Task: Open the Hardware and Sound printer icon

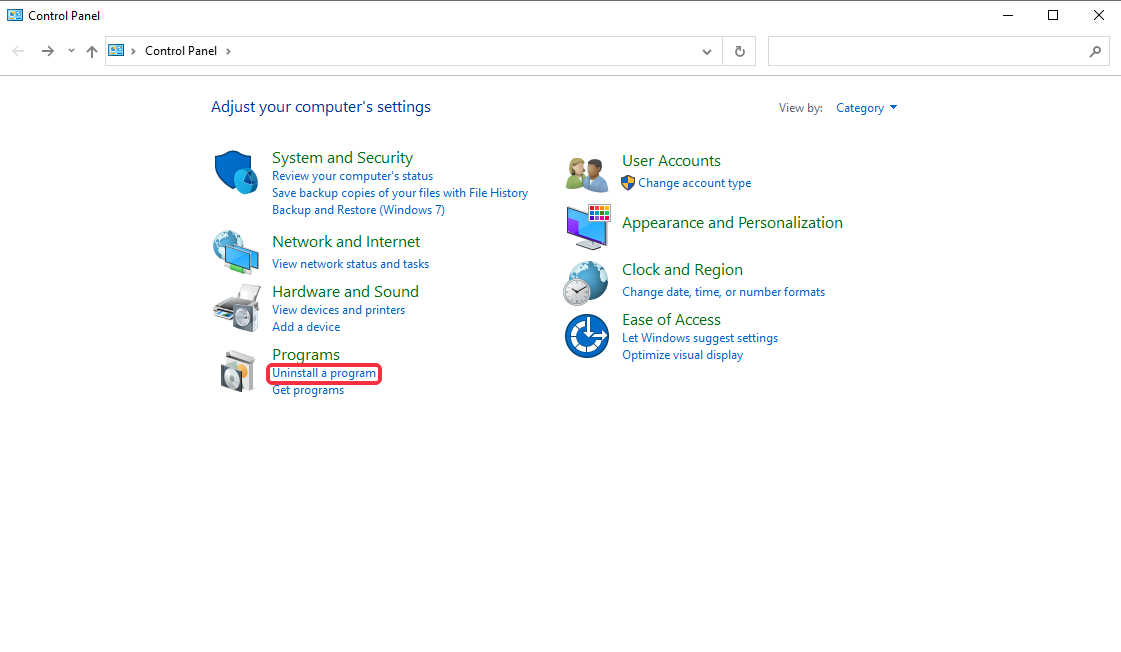Action: (x=236, y=308)
